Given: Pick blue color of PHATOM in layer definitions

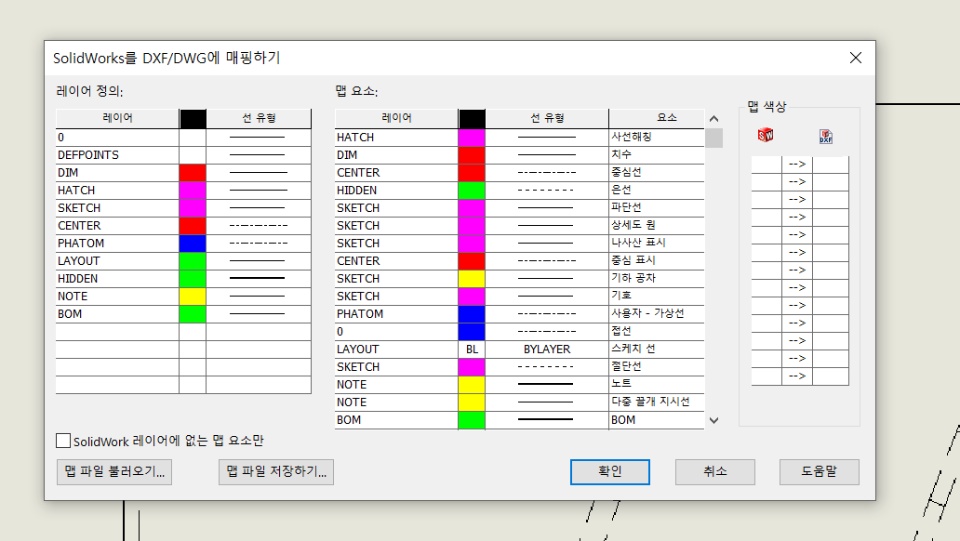Looking at the screenshot, I should [193, 243].
